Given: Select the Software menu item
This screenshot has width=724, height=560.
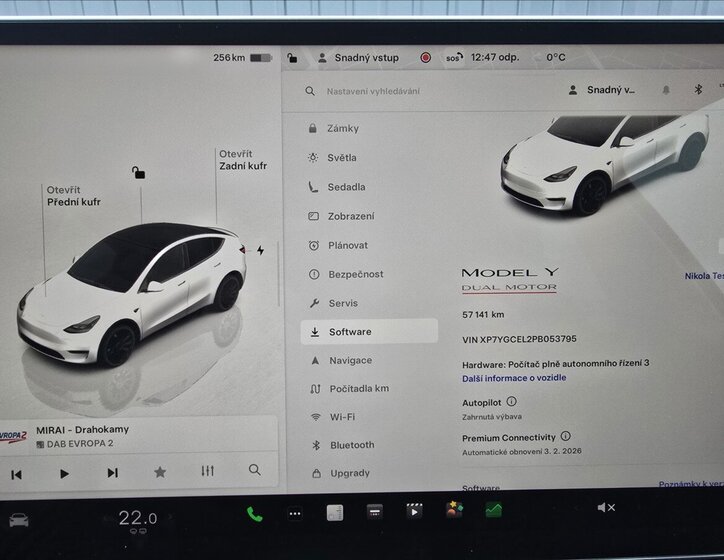Looking at the screenshot, I should [x=369, y=331].
